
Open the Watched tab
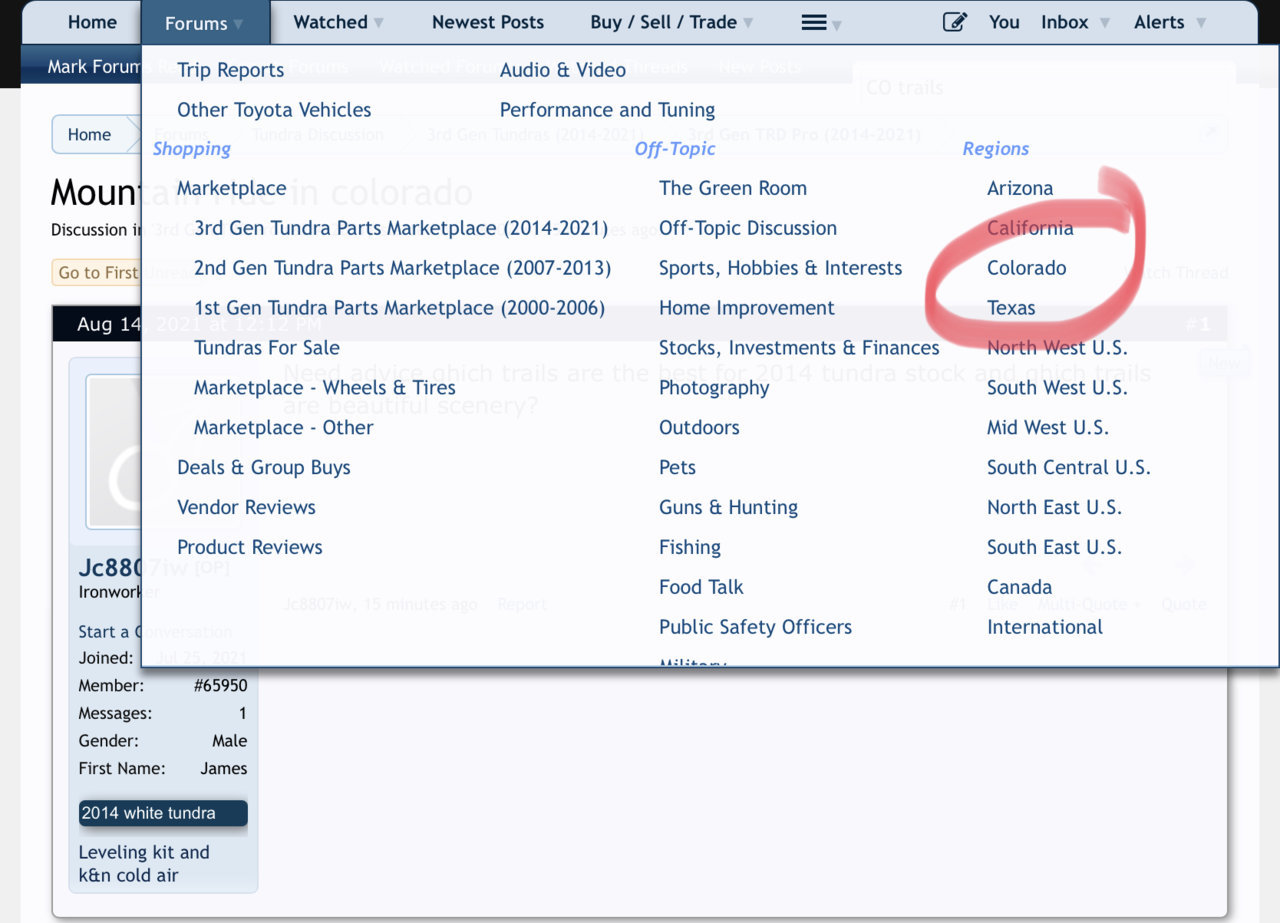tap(330, 22)
